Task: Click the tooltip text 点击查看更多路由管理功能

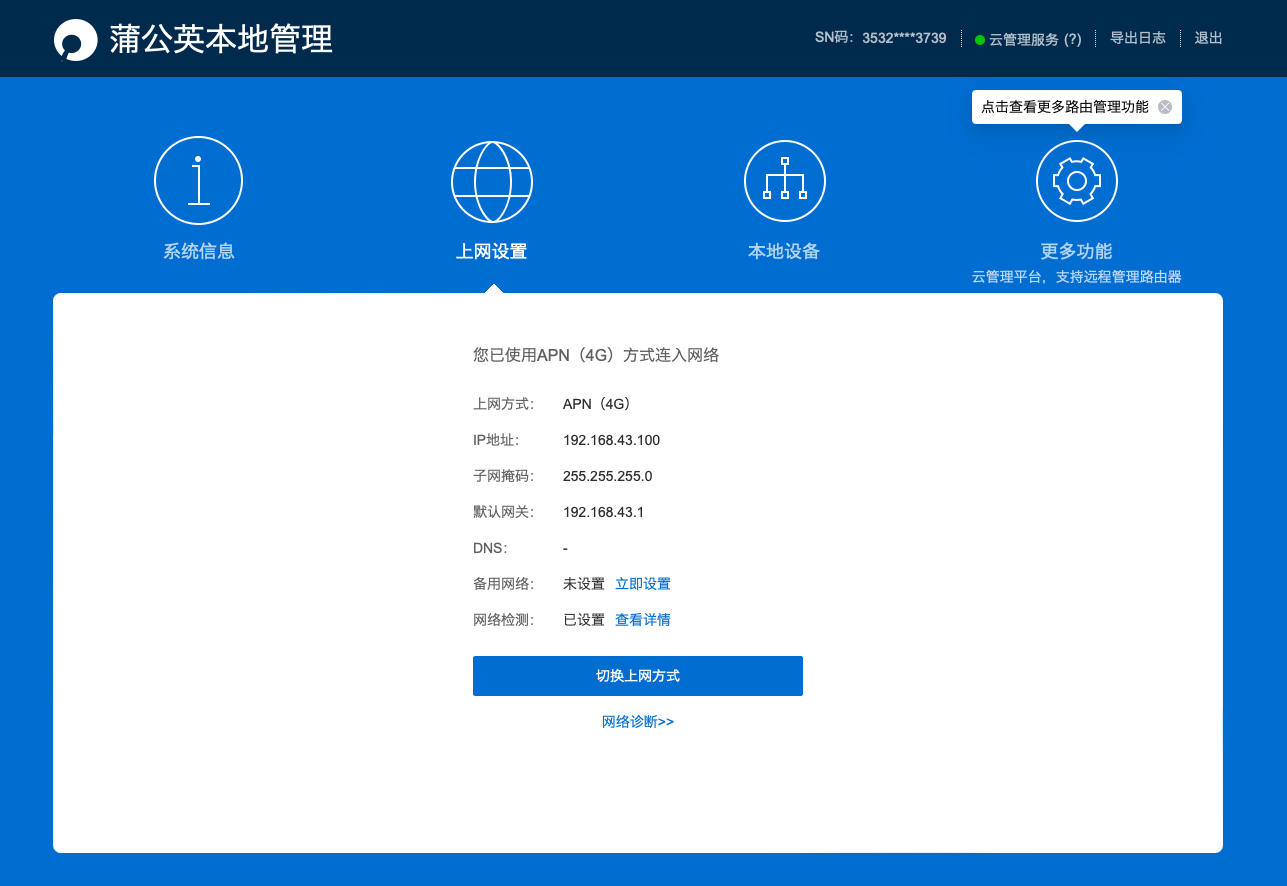Action: 1065,106
